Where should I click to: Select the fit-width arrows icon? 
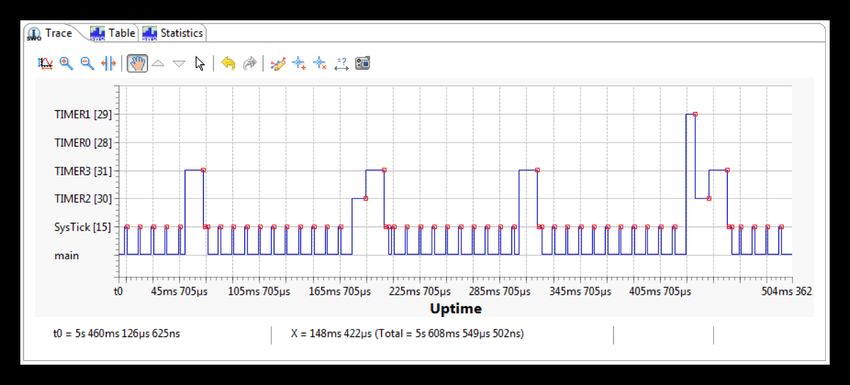click(x=108, y=63)
